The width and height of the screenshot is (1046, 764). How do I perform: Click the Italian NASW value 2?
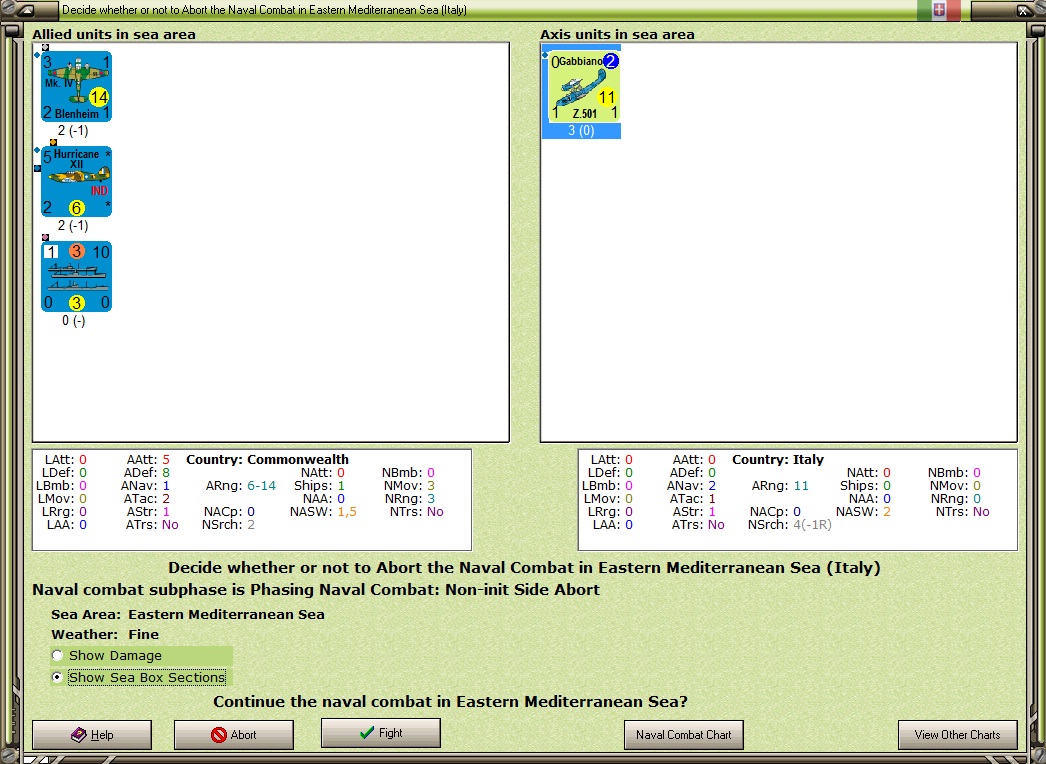pos(887,512)
